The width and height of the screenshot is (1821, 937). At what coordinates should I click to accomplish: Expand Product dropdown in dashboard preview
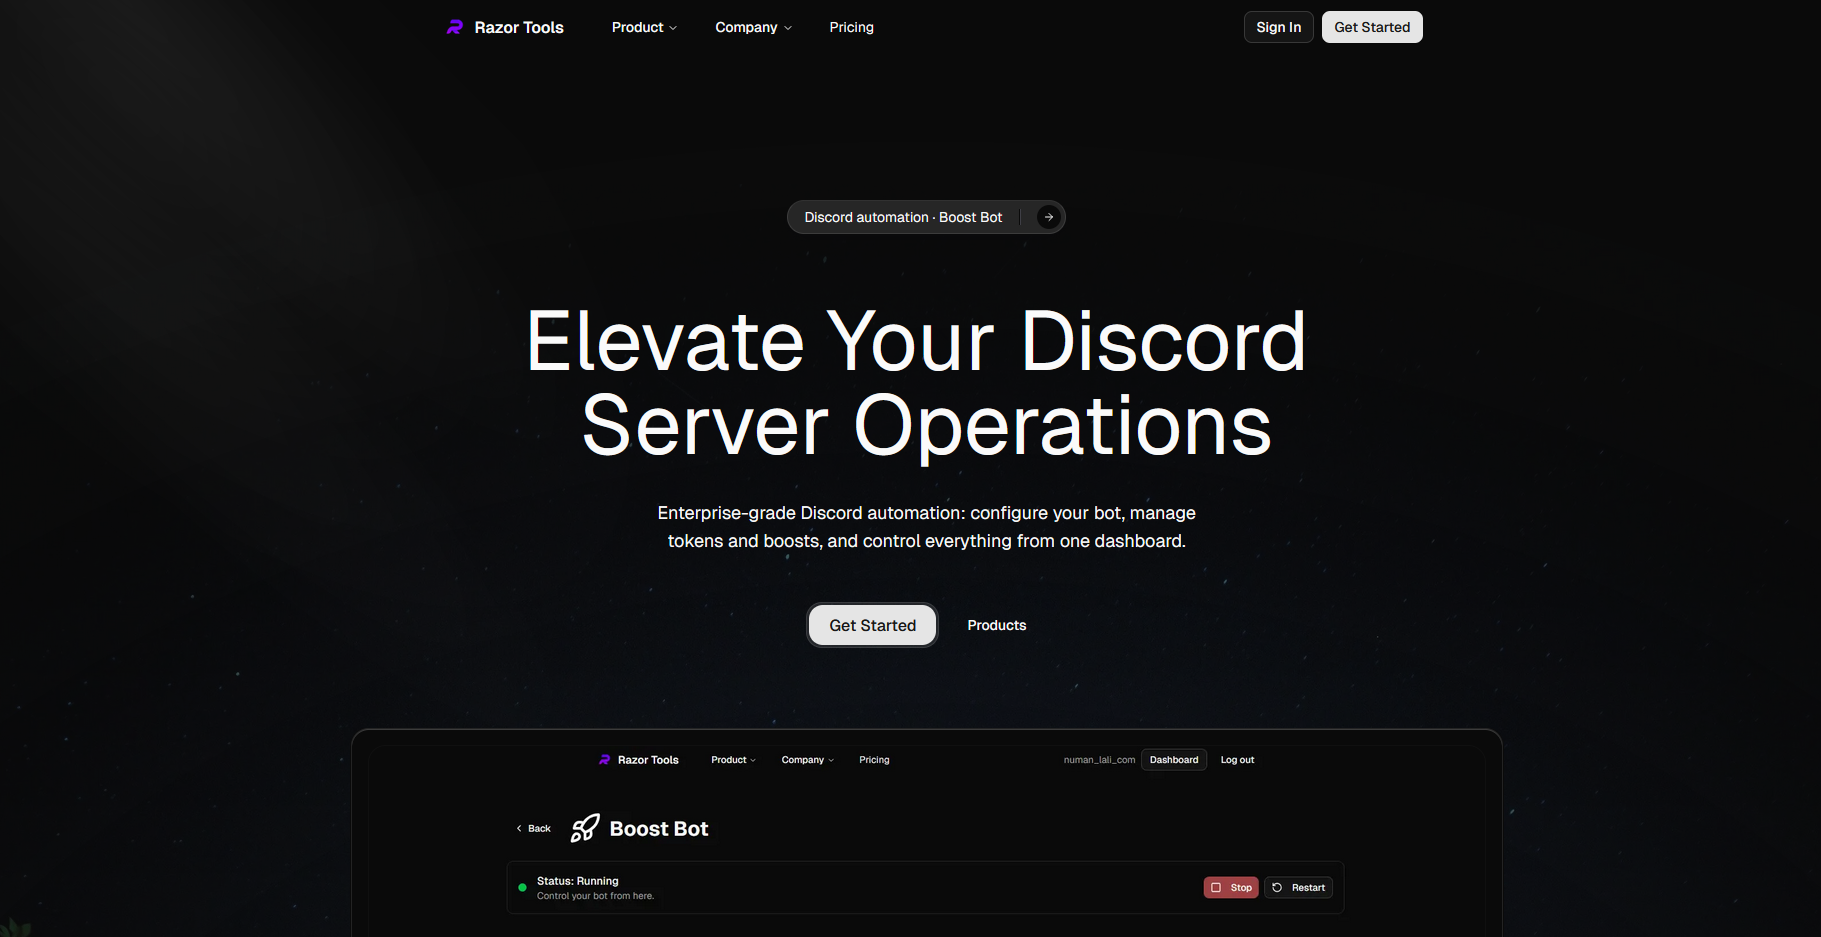[733, 760]
